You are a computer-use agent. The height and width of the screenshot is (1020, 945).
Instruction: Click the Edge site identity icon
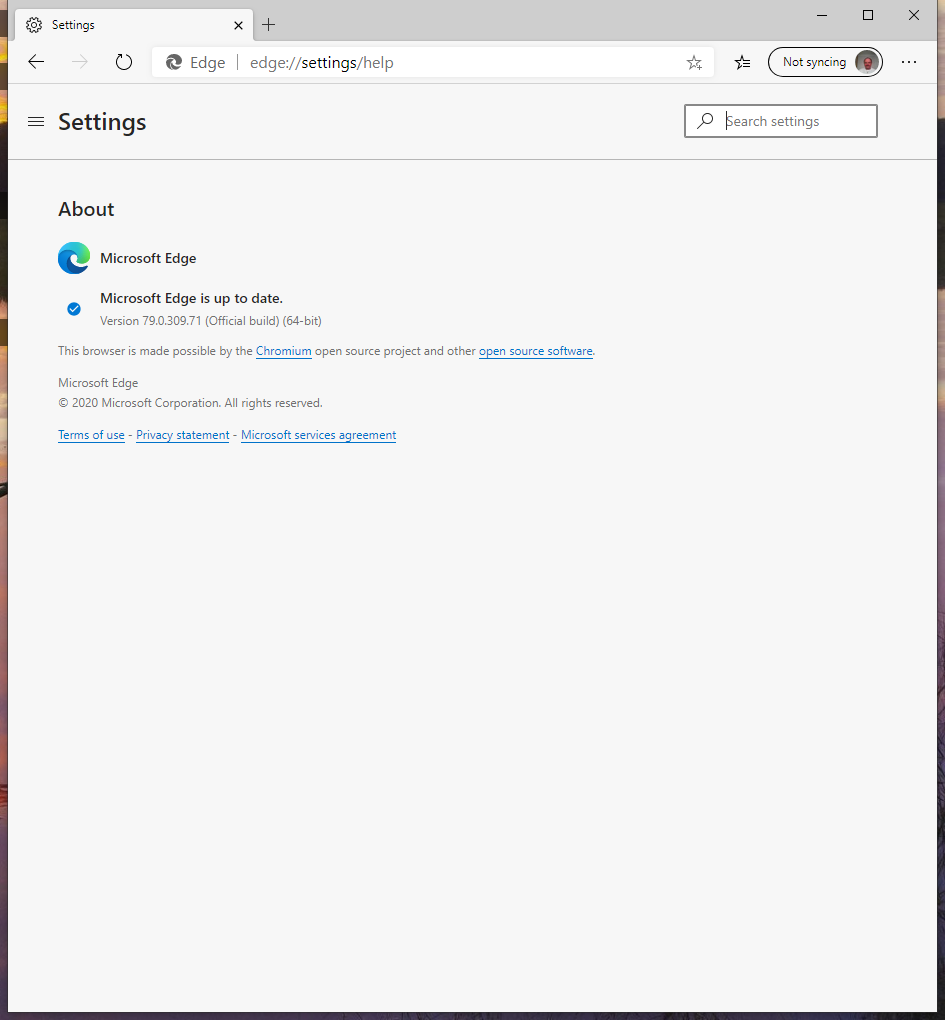click(174, 62)
